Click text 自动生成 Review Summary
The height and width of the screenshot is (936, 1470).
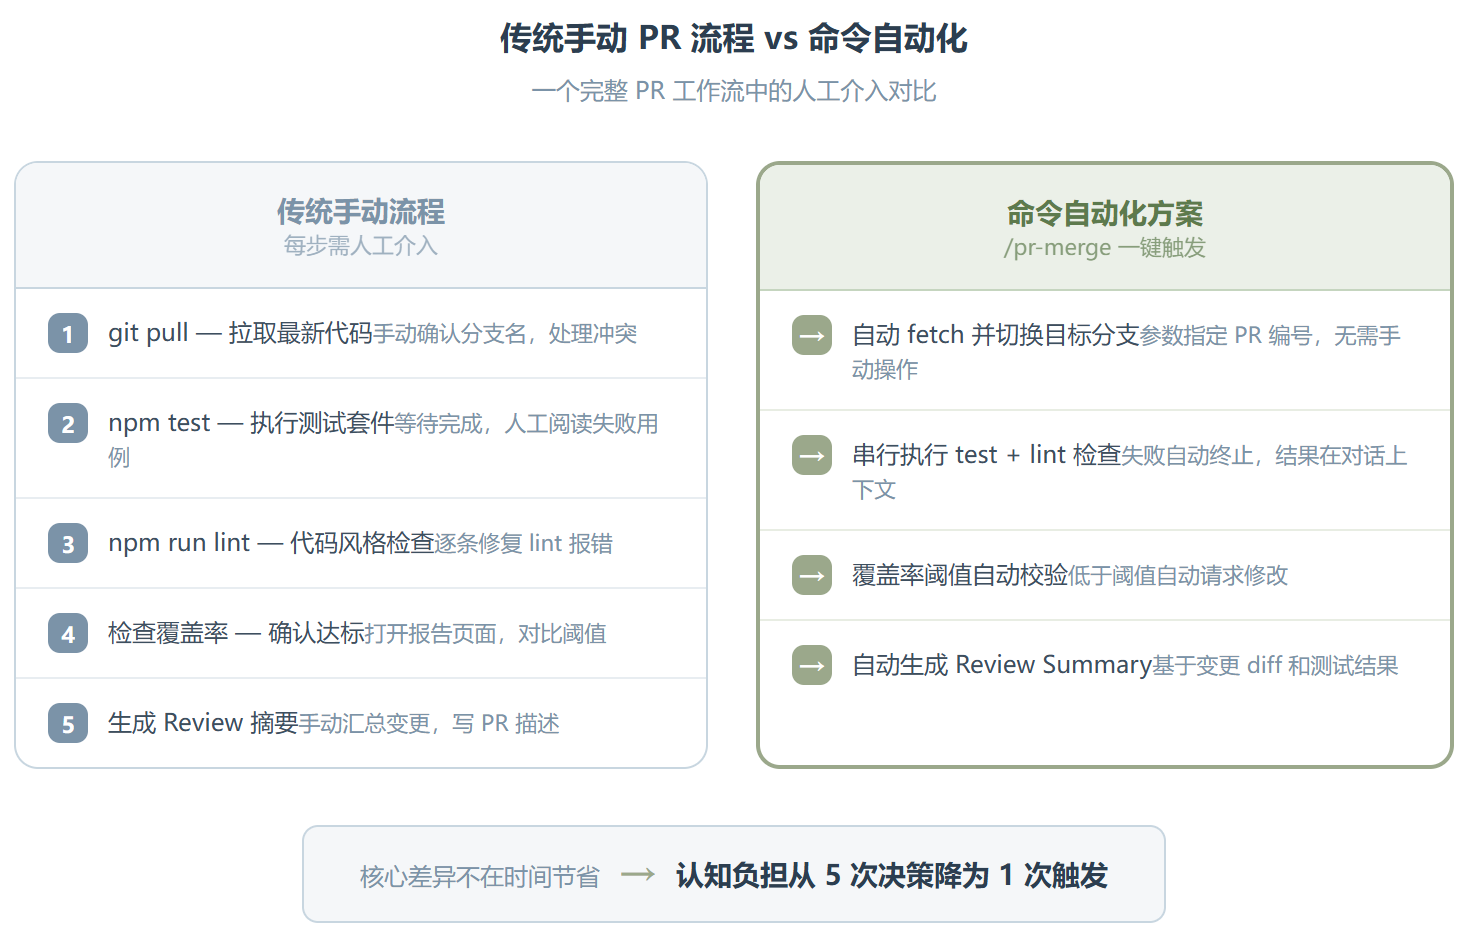[1002, 665]
